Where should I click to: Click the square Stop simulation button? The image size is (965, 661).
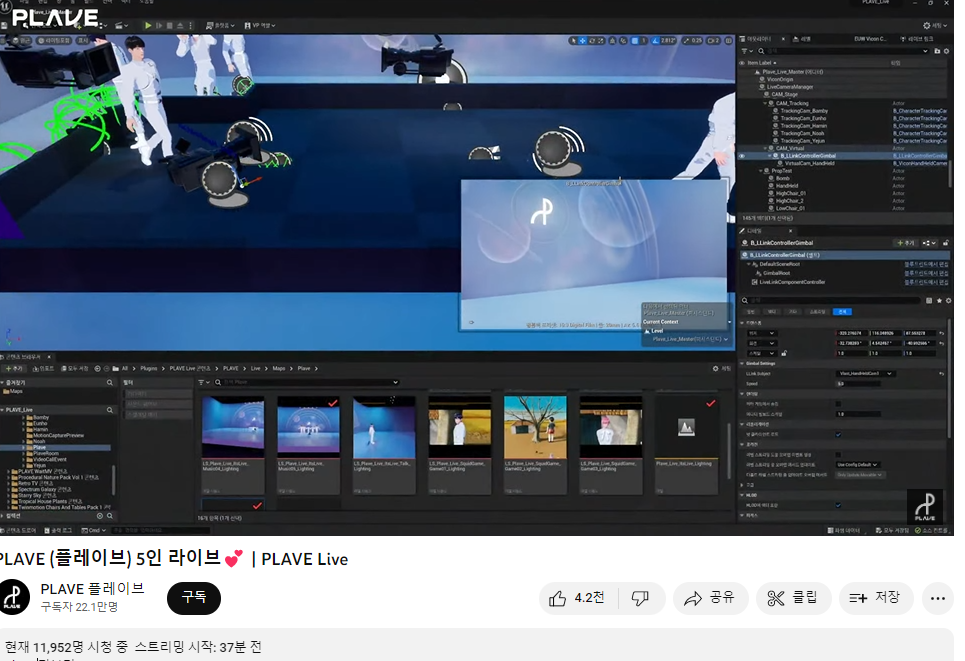pyautogui.click(x=170, y=25)
